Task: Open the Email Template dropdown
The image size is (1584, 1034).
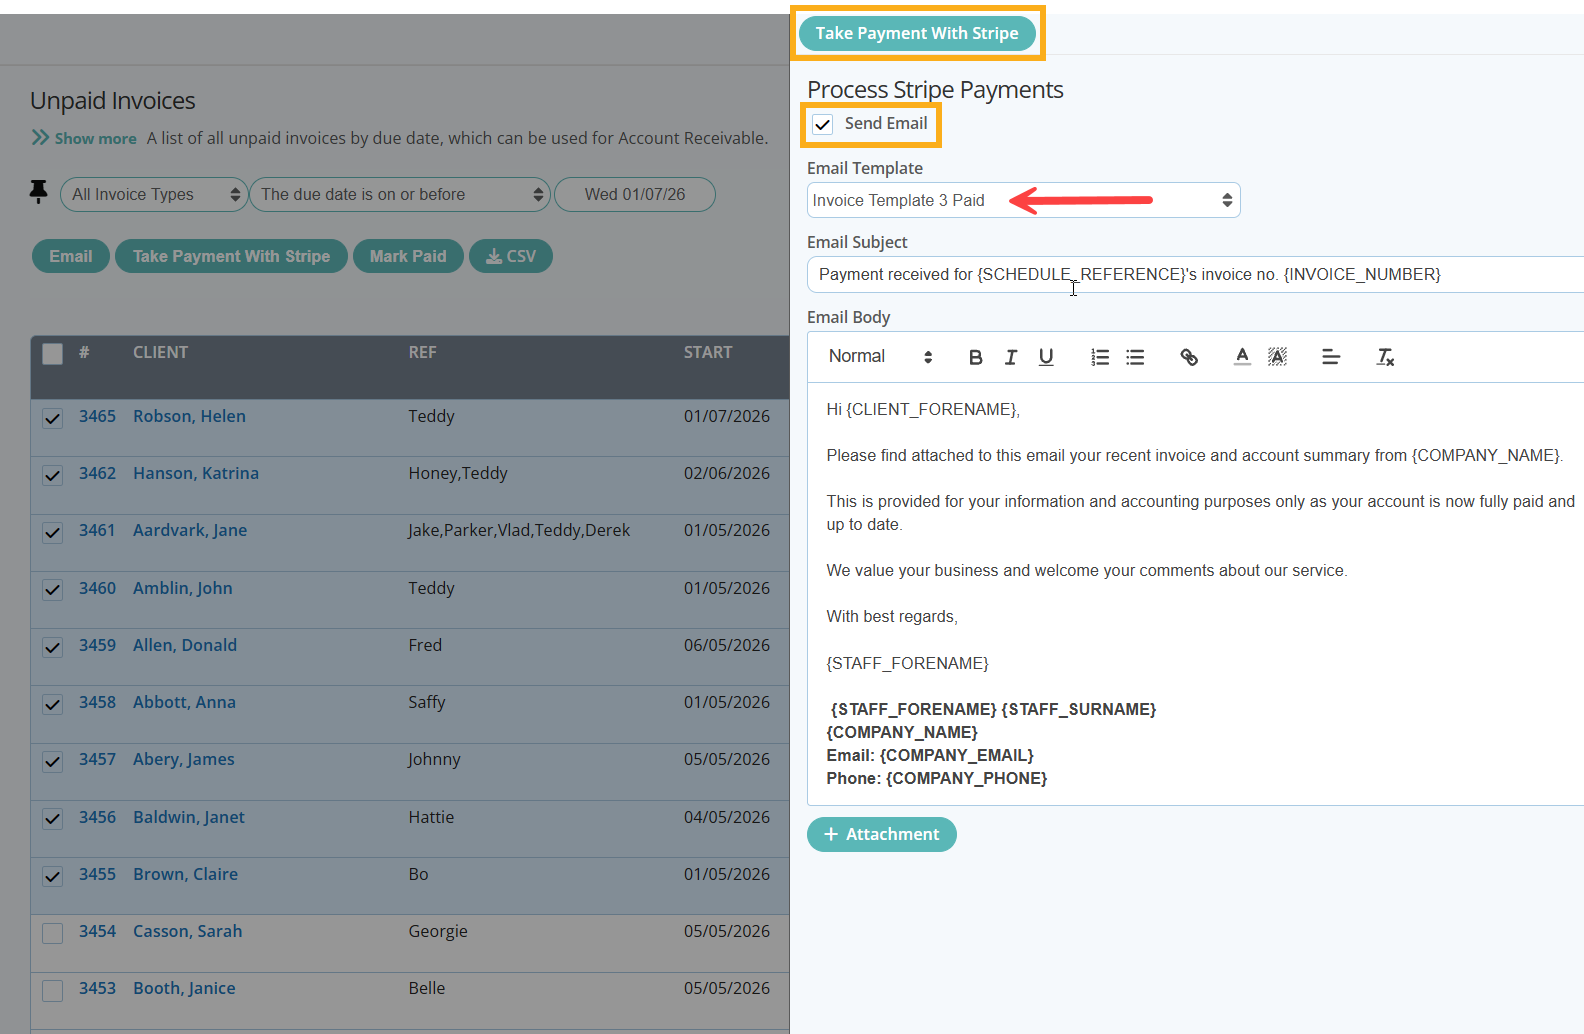Action: point(1023,200)
